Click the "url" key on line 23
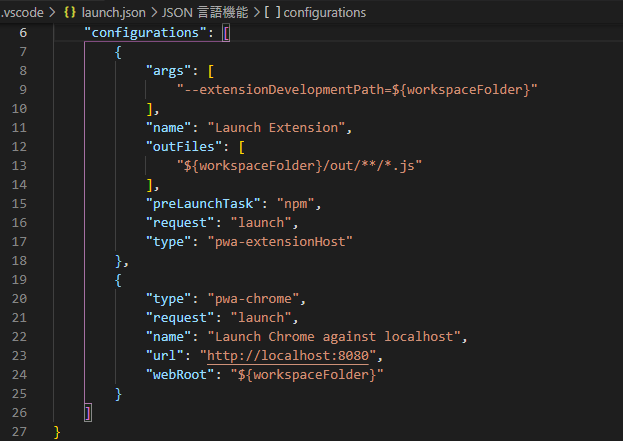 coord(164,356)
